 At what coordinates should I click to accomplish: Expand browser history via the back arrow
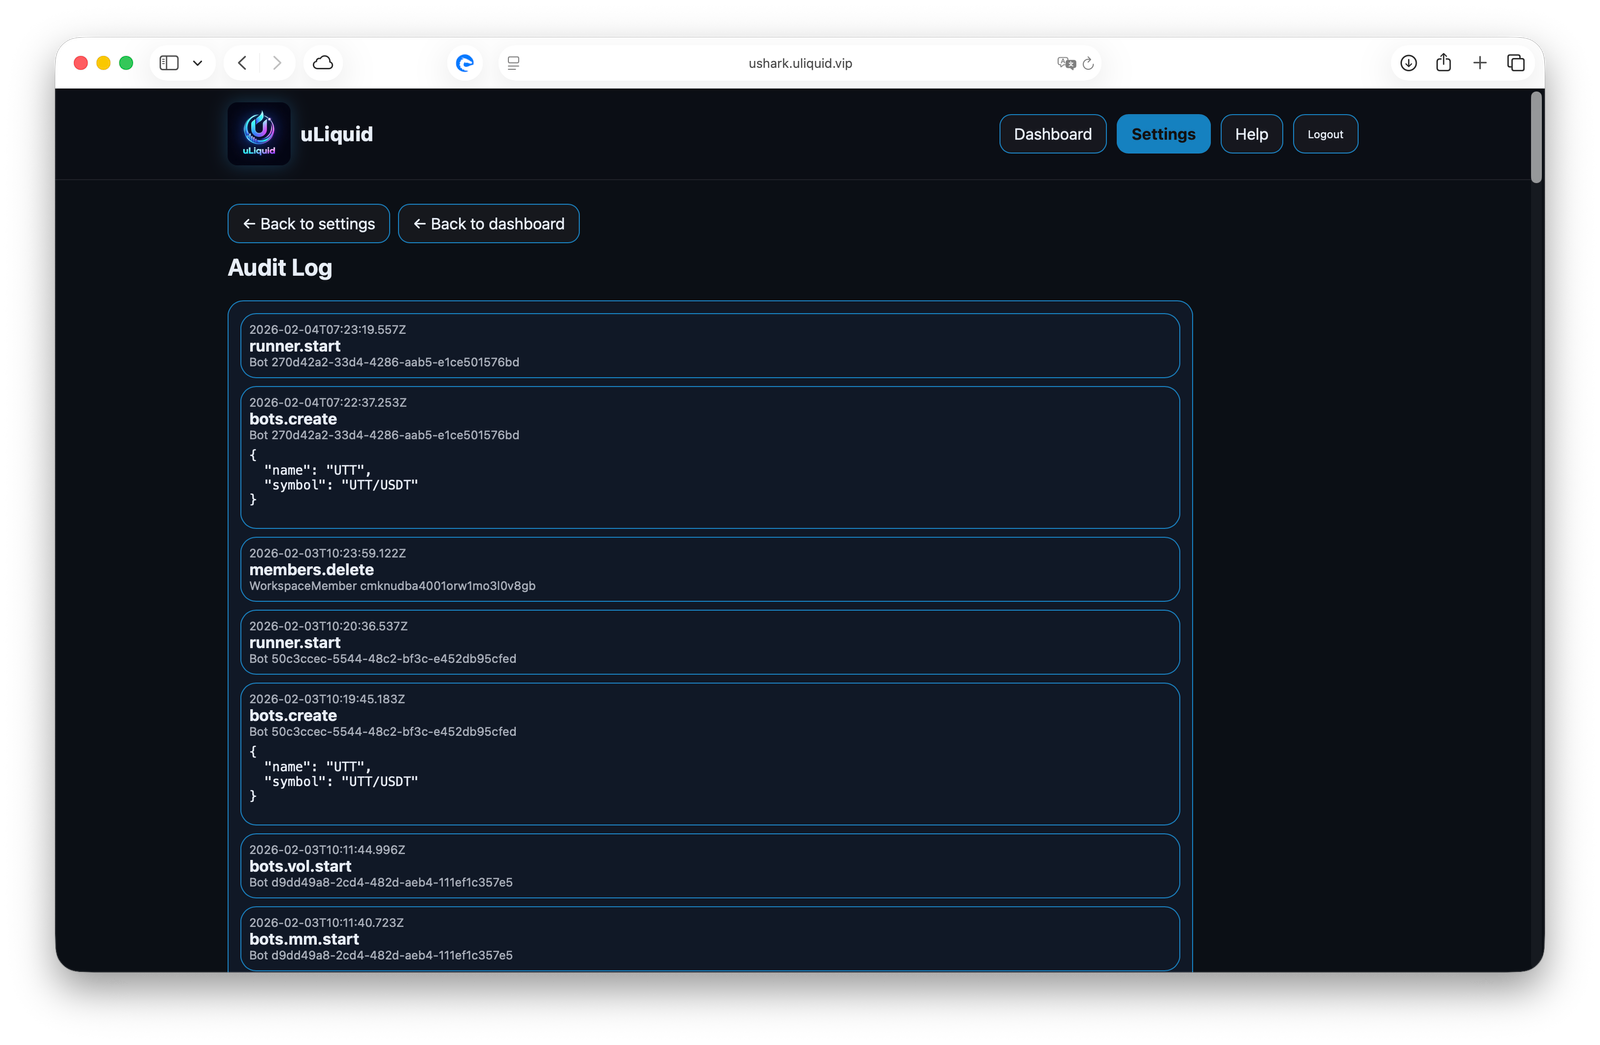tap(241, 62)
